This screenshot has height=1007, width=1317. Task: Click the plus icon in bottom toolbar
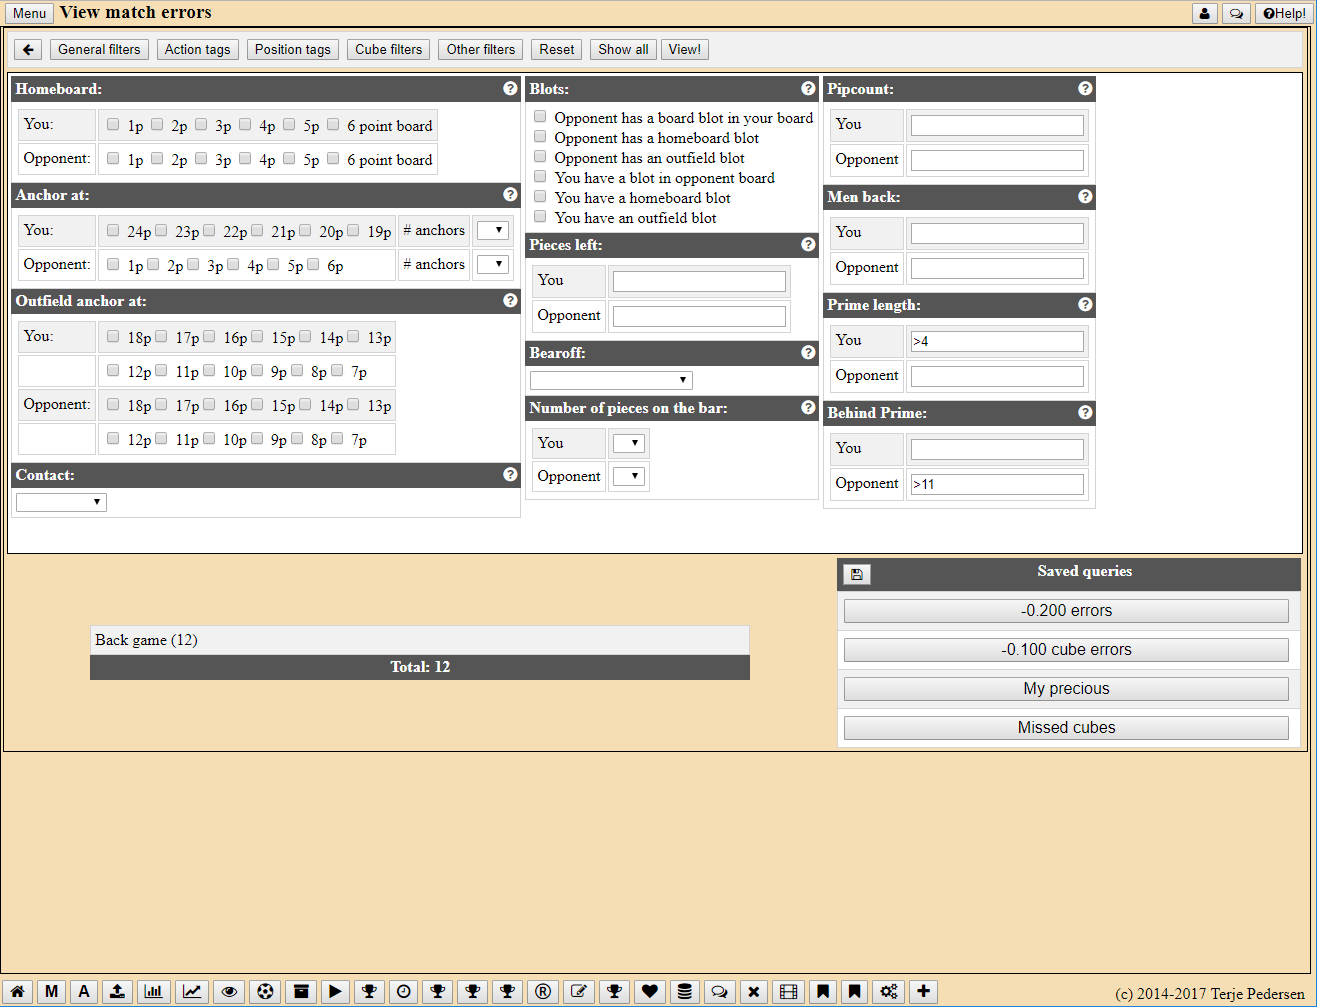(923, 991)
